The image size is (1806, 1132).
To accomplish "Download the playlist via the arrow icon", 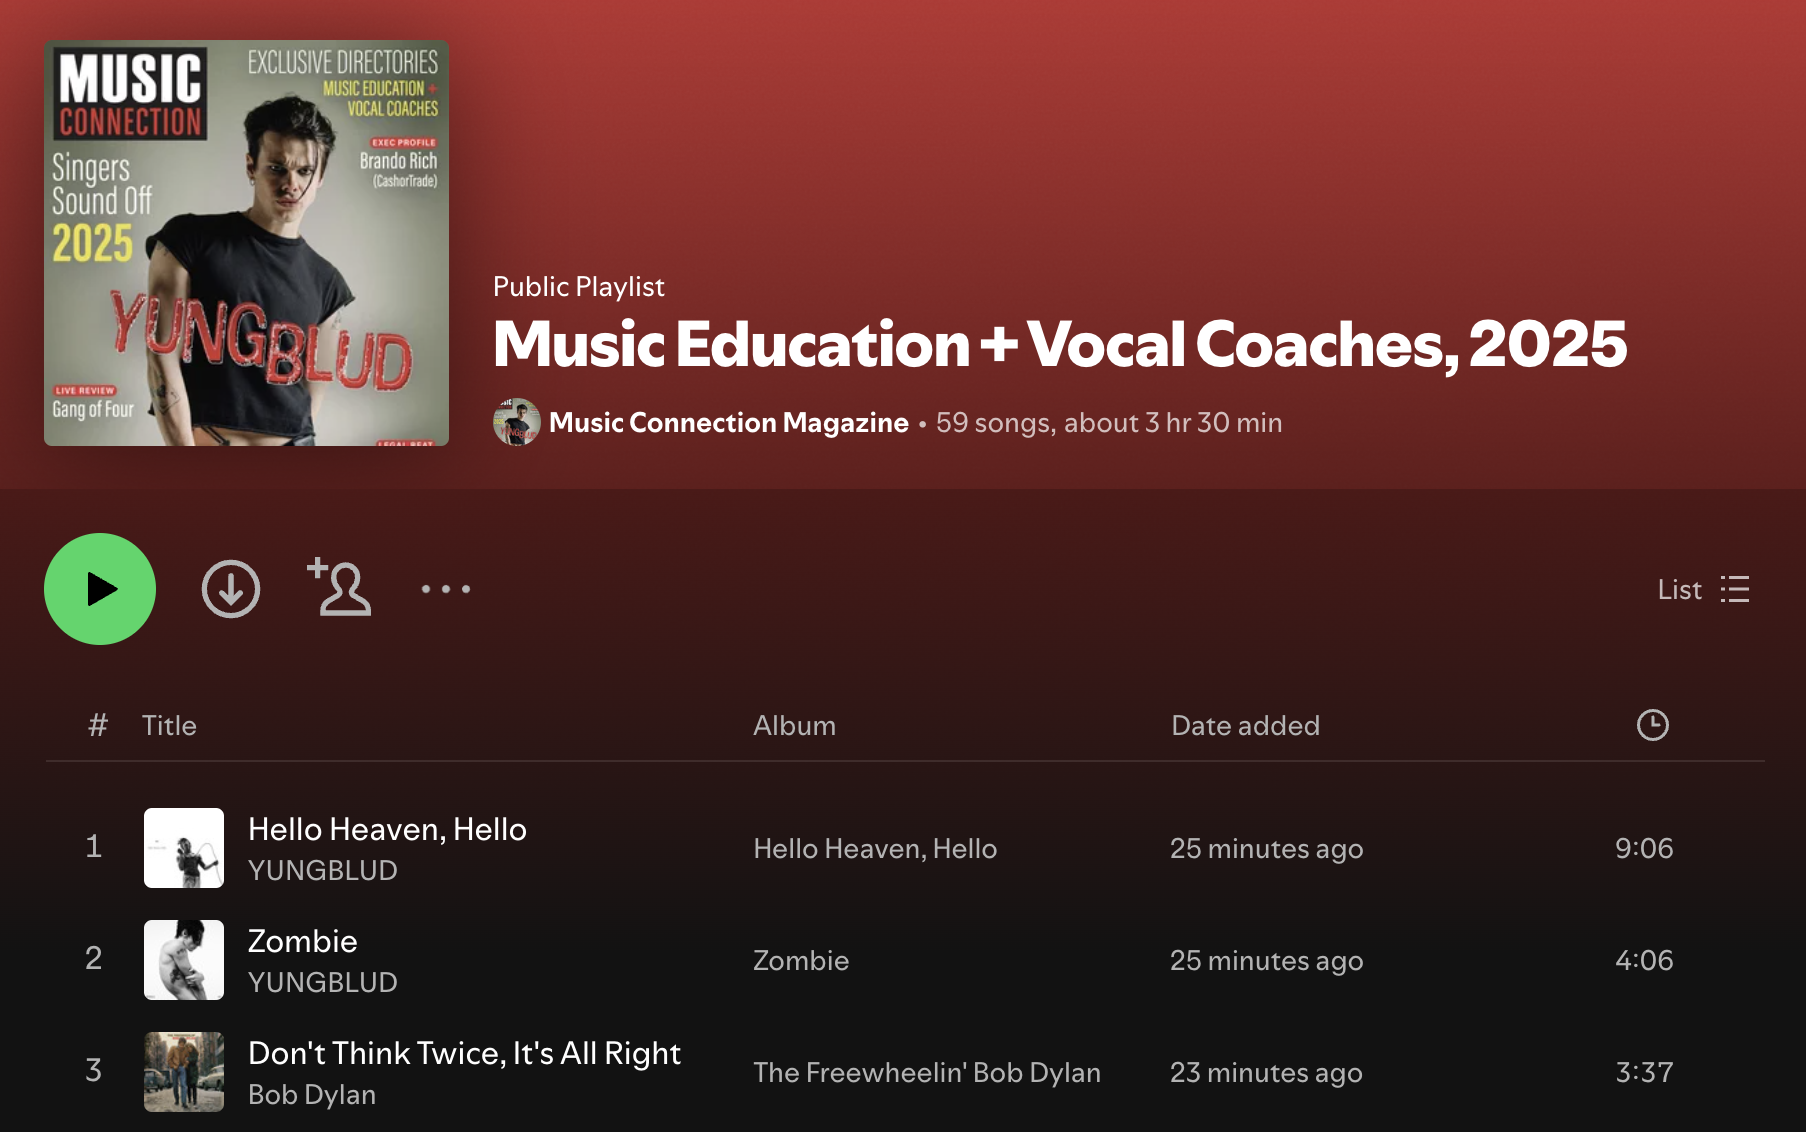I will [x=231, y=589].
